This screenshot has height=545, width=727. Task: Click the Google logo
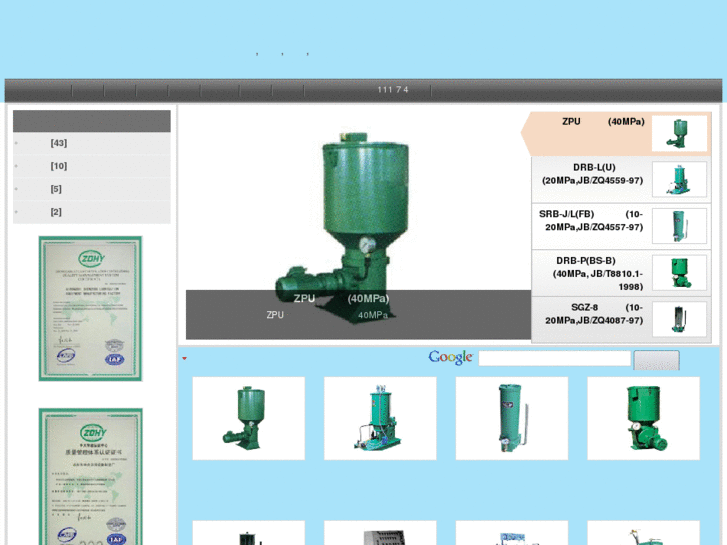click(x=450, y=358)
